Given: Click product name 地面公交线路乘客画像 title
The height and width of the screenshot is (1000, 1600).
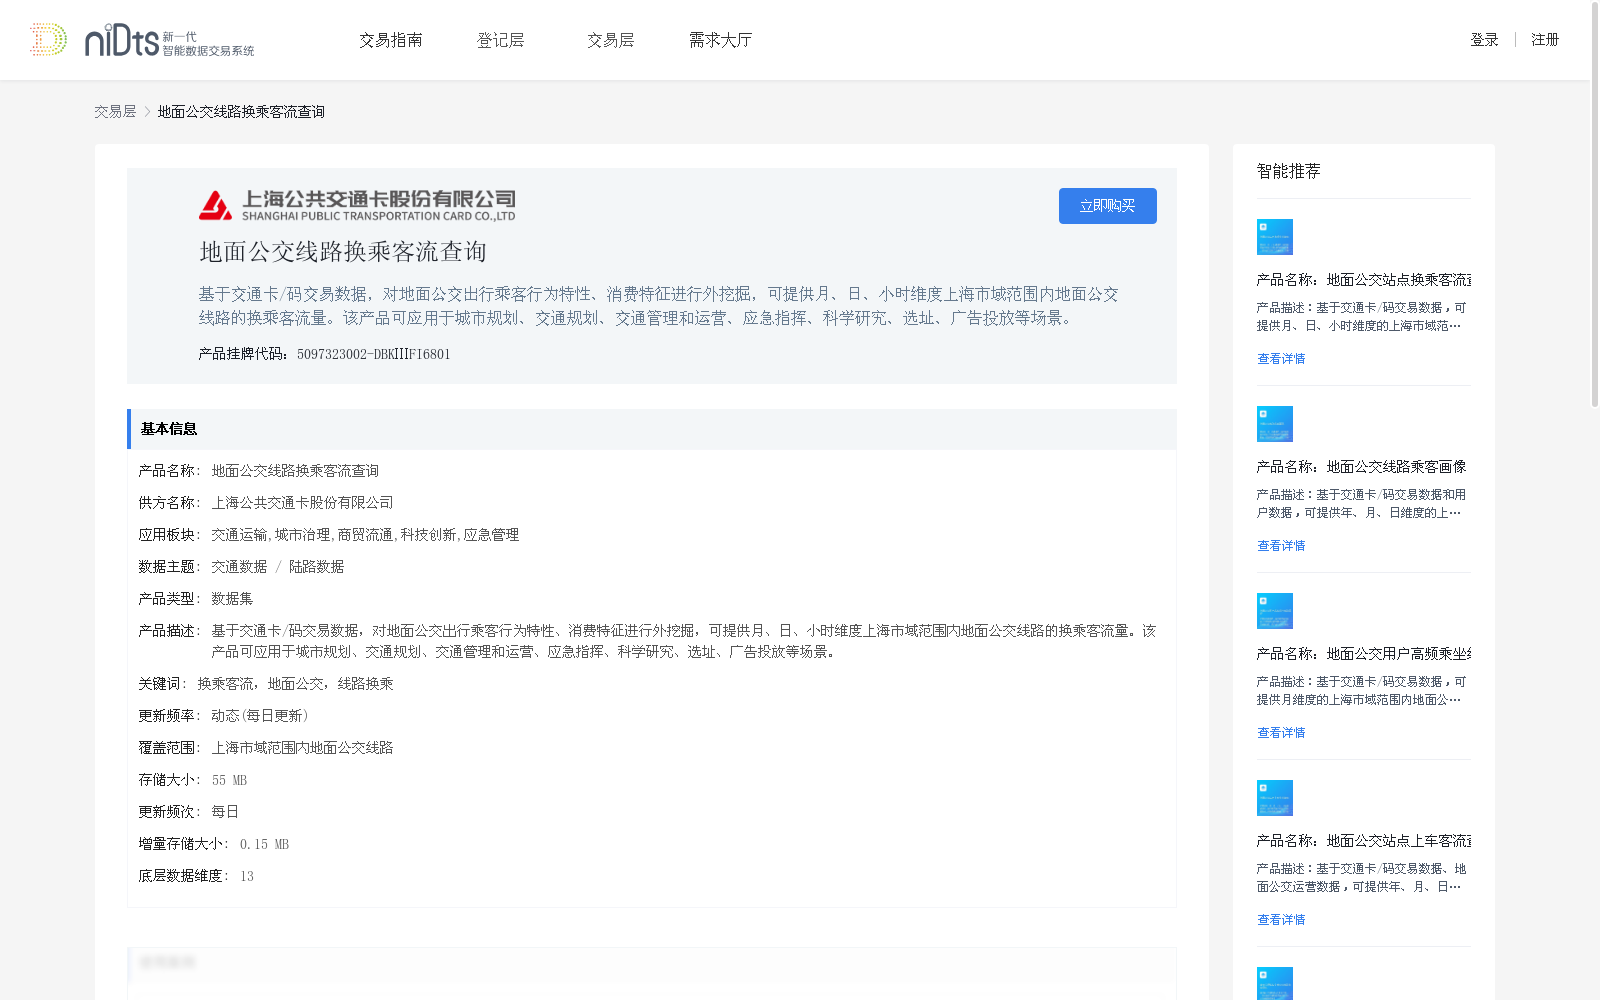Looking at the screenshot, I should pos(1362,467).
